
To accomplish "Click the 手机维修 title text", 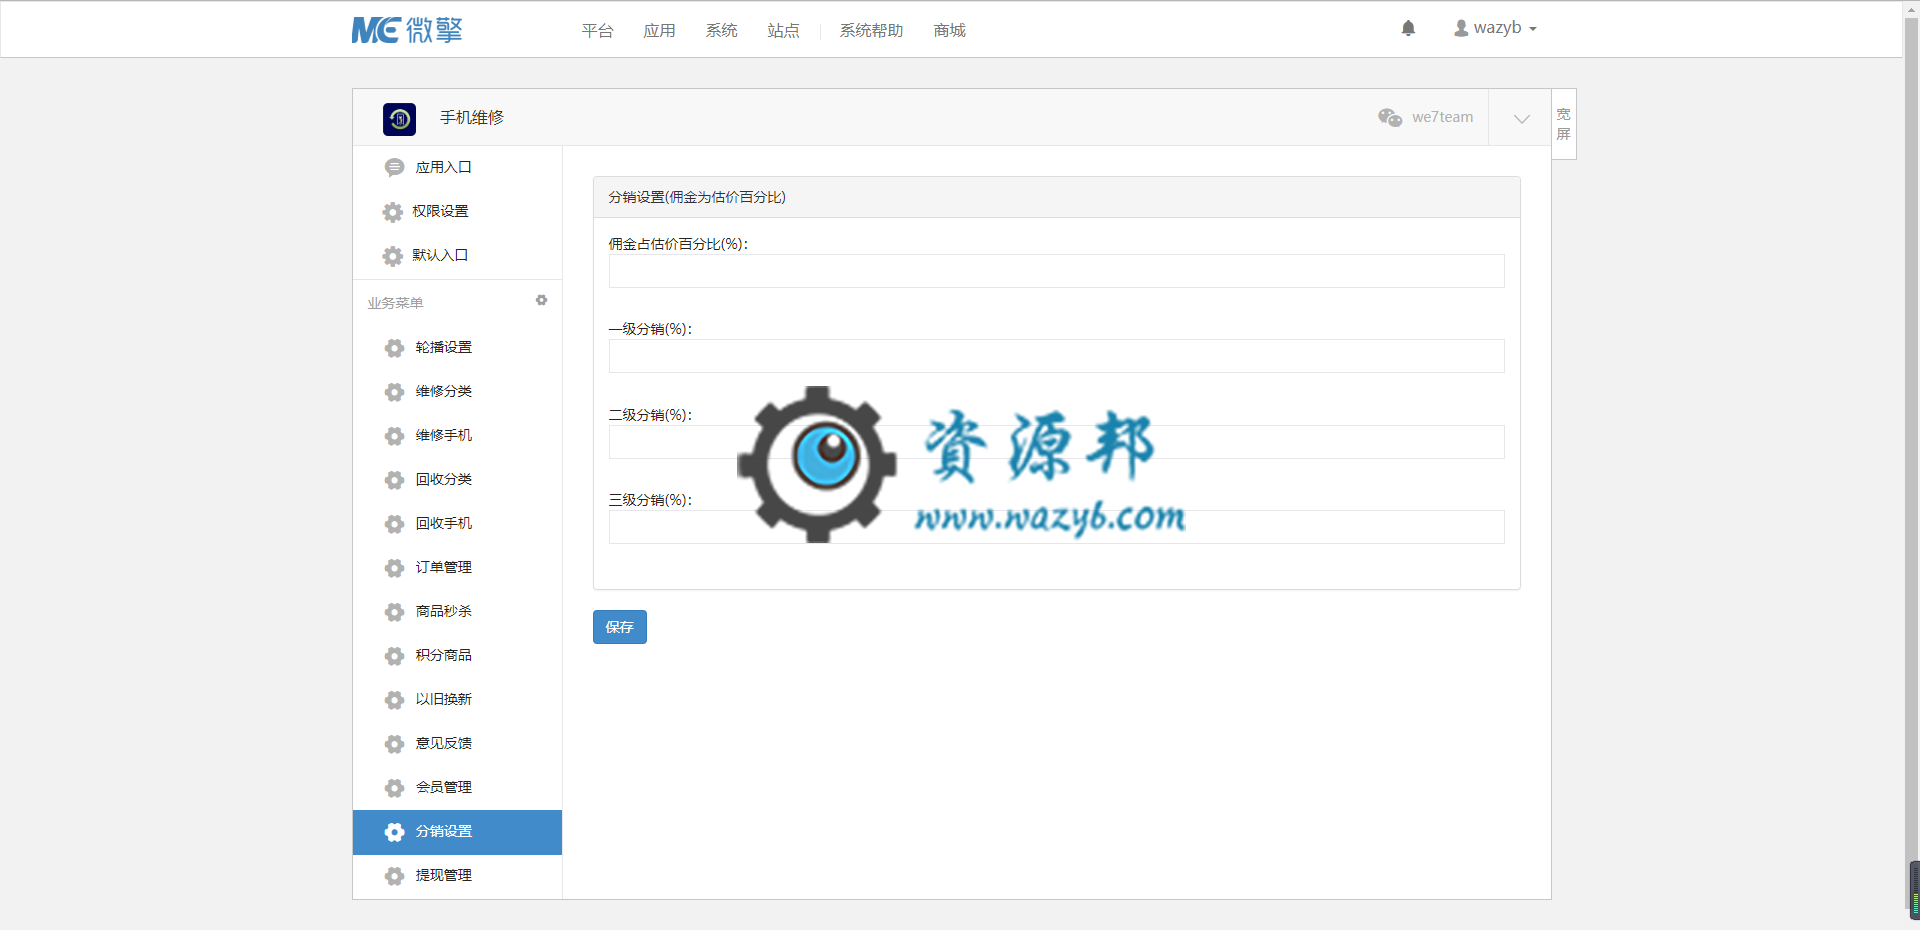I will click(472, 118).
